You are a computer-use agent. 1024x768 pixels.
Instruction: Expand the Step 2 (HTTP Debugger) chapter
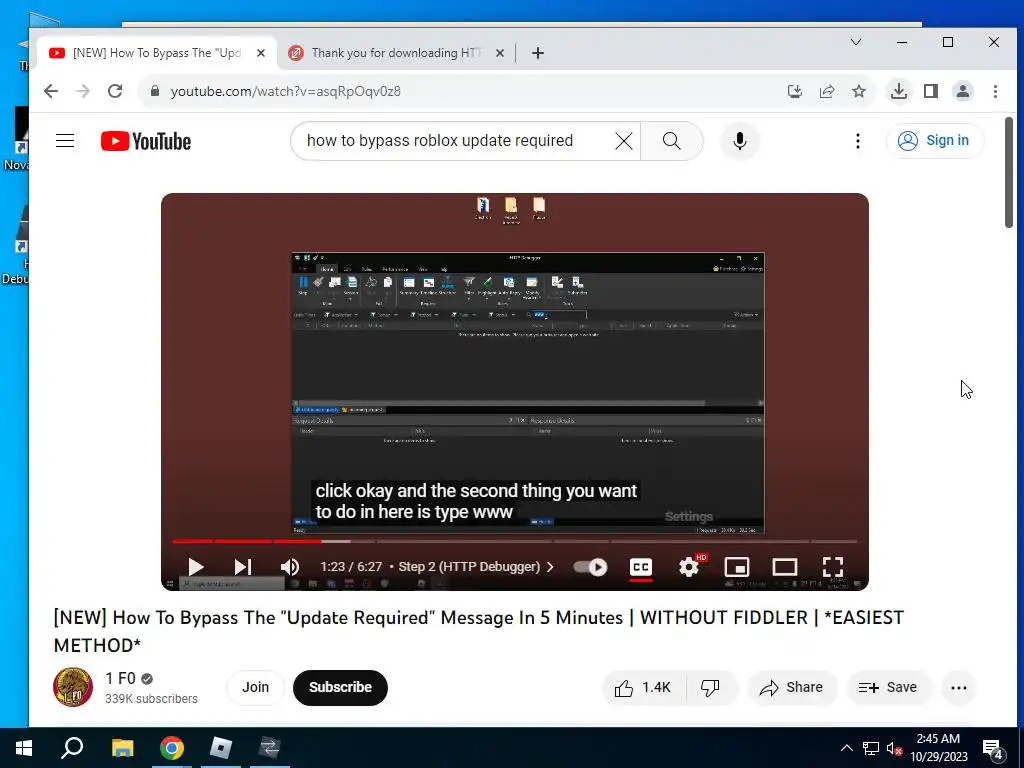475,566
